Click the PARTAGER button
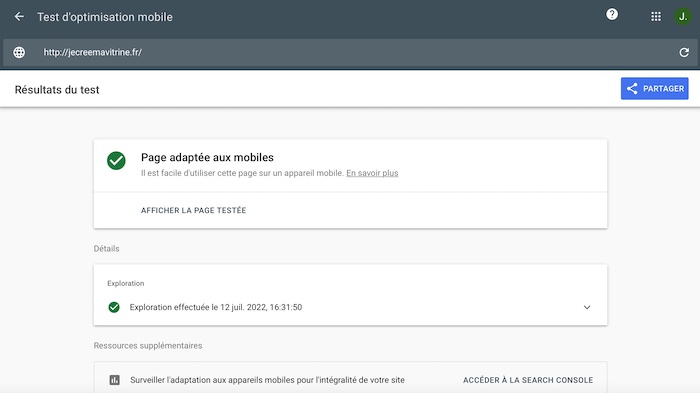Image resolution: width=700 pixels, height=393 pixels. click(x=654, y=88)
